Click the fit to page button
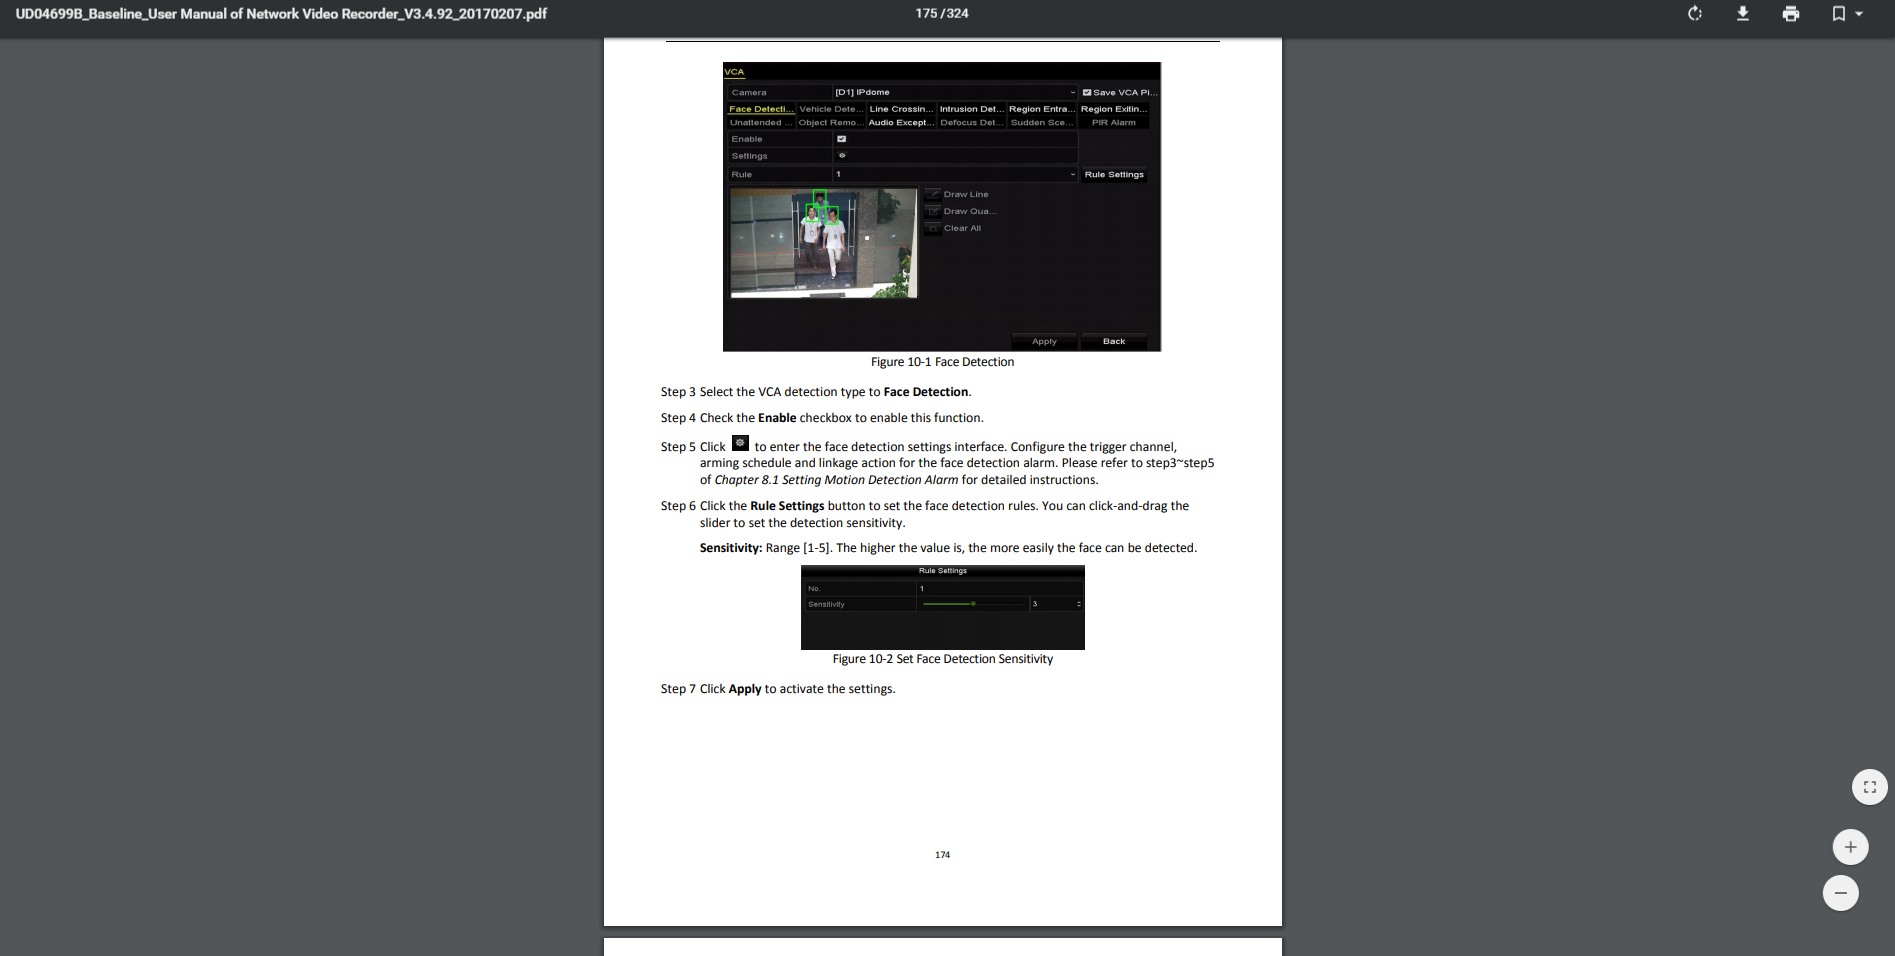Image resolution: width=1895 pixels, height=956 pixels. 1869,787
